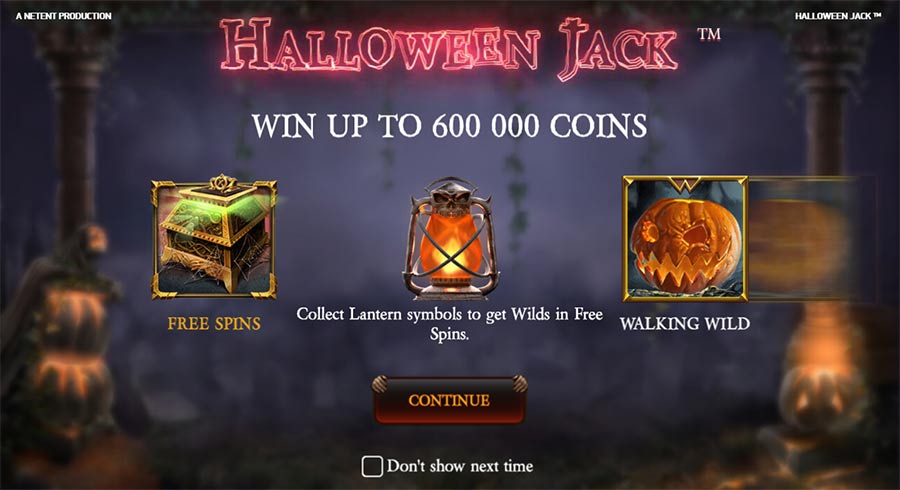
Task: Click the WALKING WILD label
Action: 685,324
